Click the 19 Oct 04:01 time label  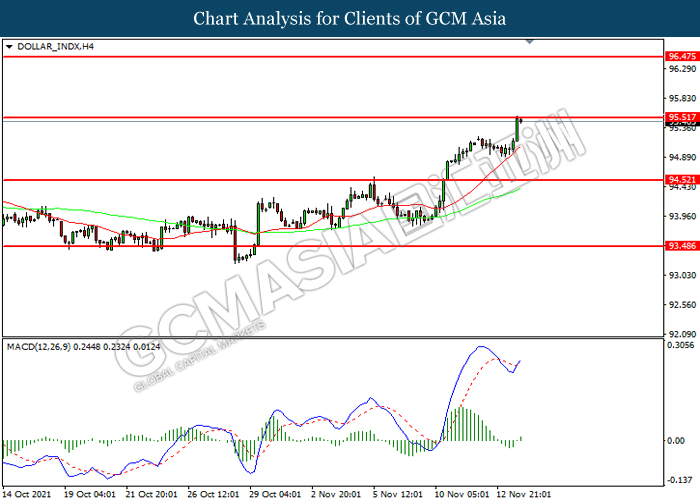[x=89, y=494]
